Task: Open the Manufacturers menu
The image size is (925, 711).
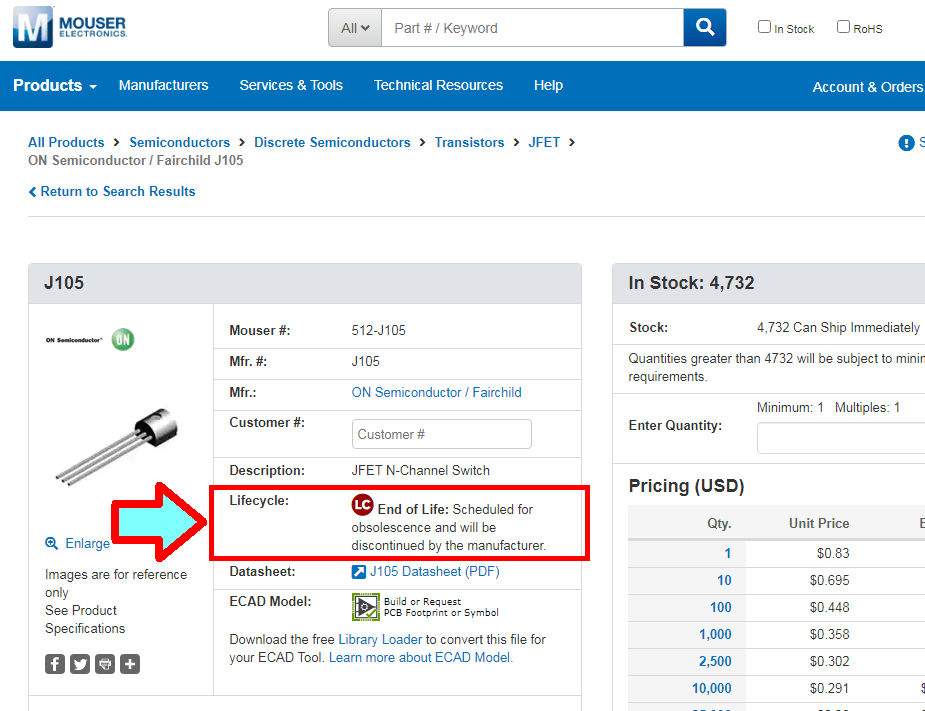Action: coord(163,86)
